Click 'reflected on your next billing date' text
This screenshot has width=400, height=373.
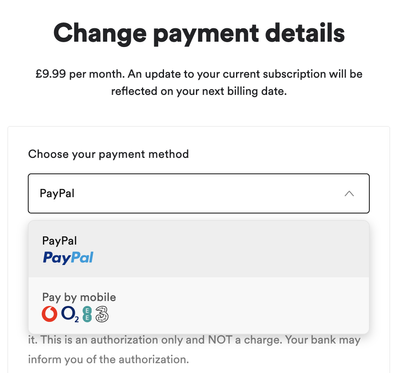(x=199, y=91)
